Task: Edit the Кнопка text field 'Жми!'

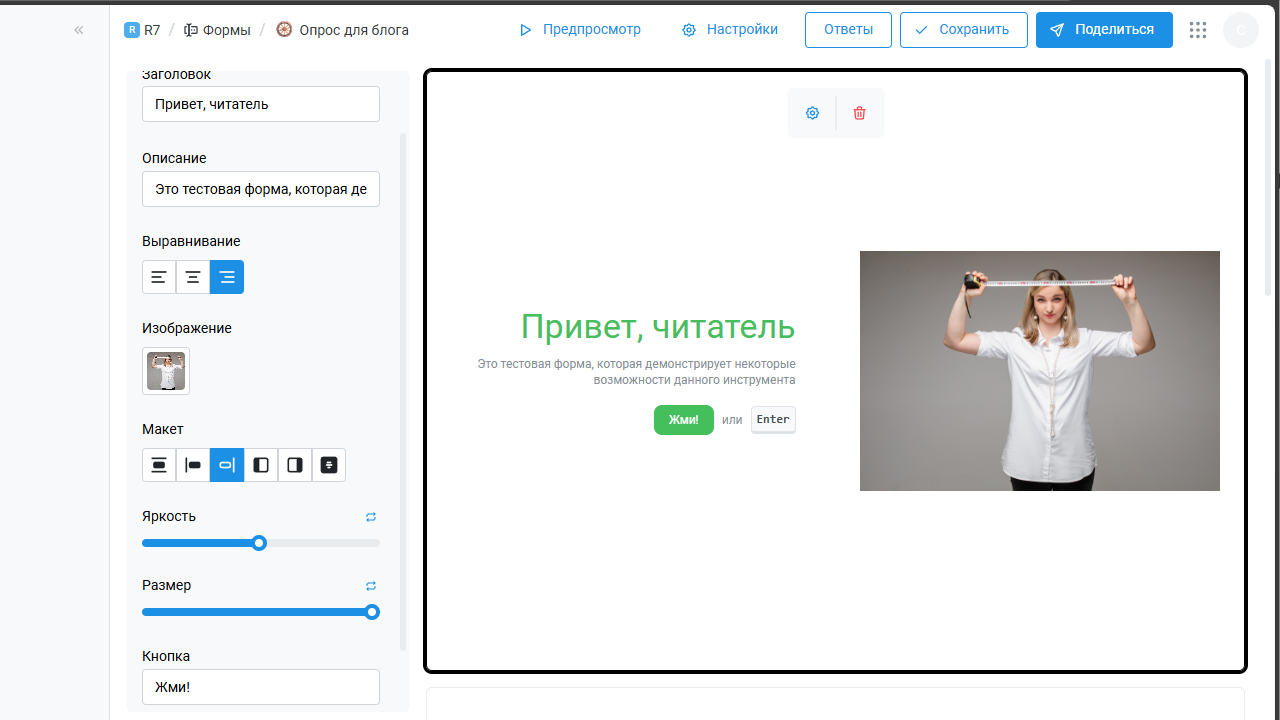Action: (261, 687)
